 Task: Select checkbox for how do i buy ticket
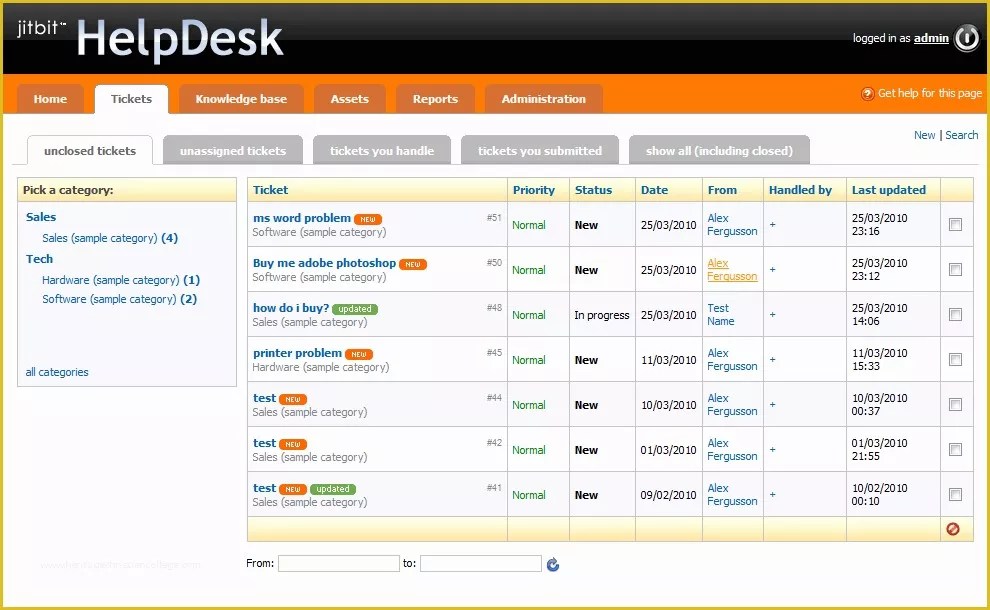click(x=955, y=314)
